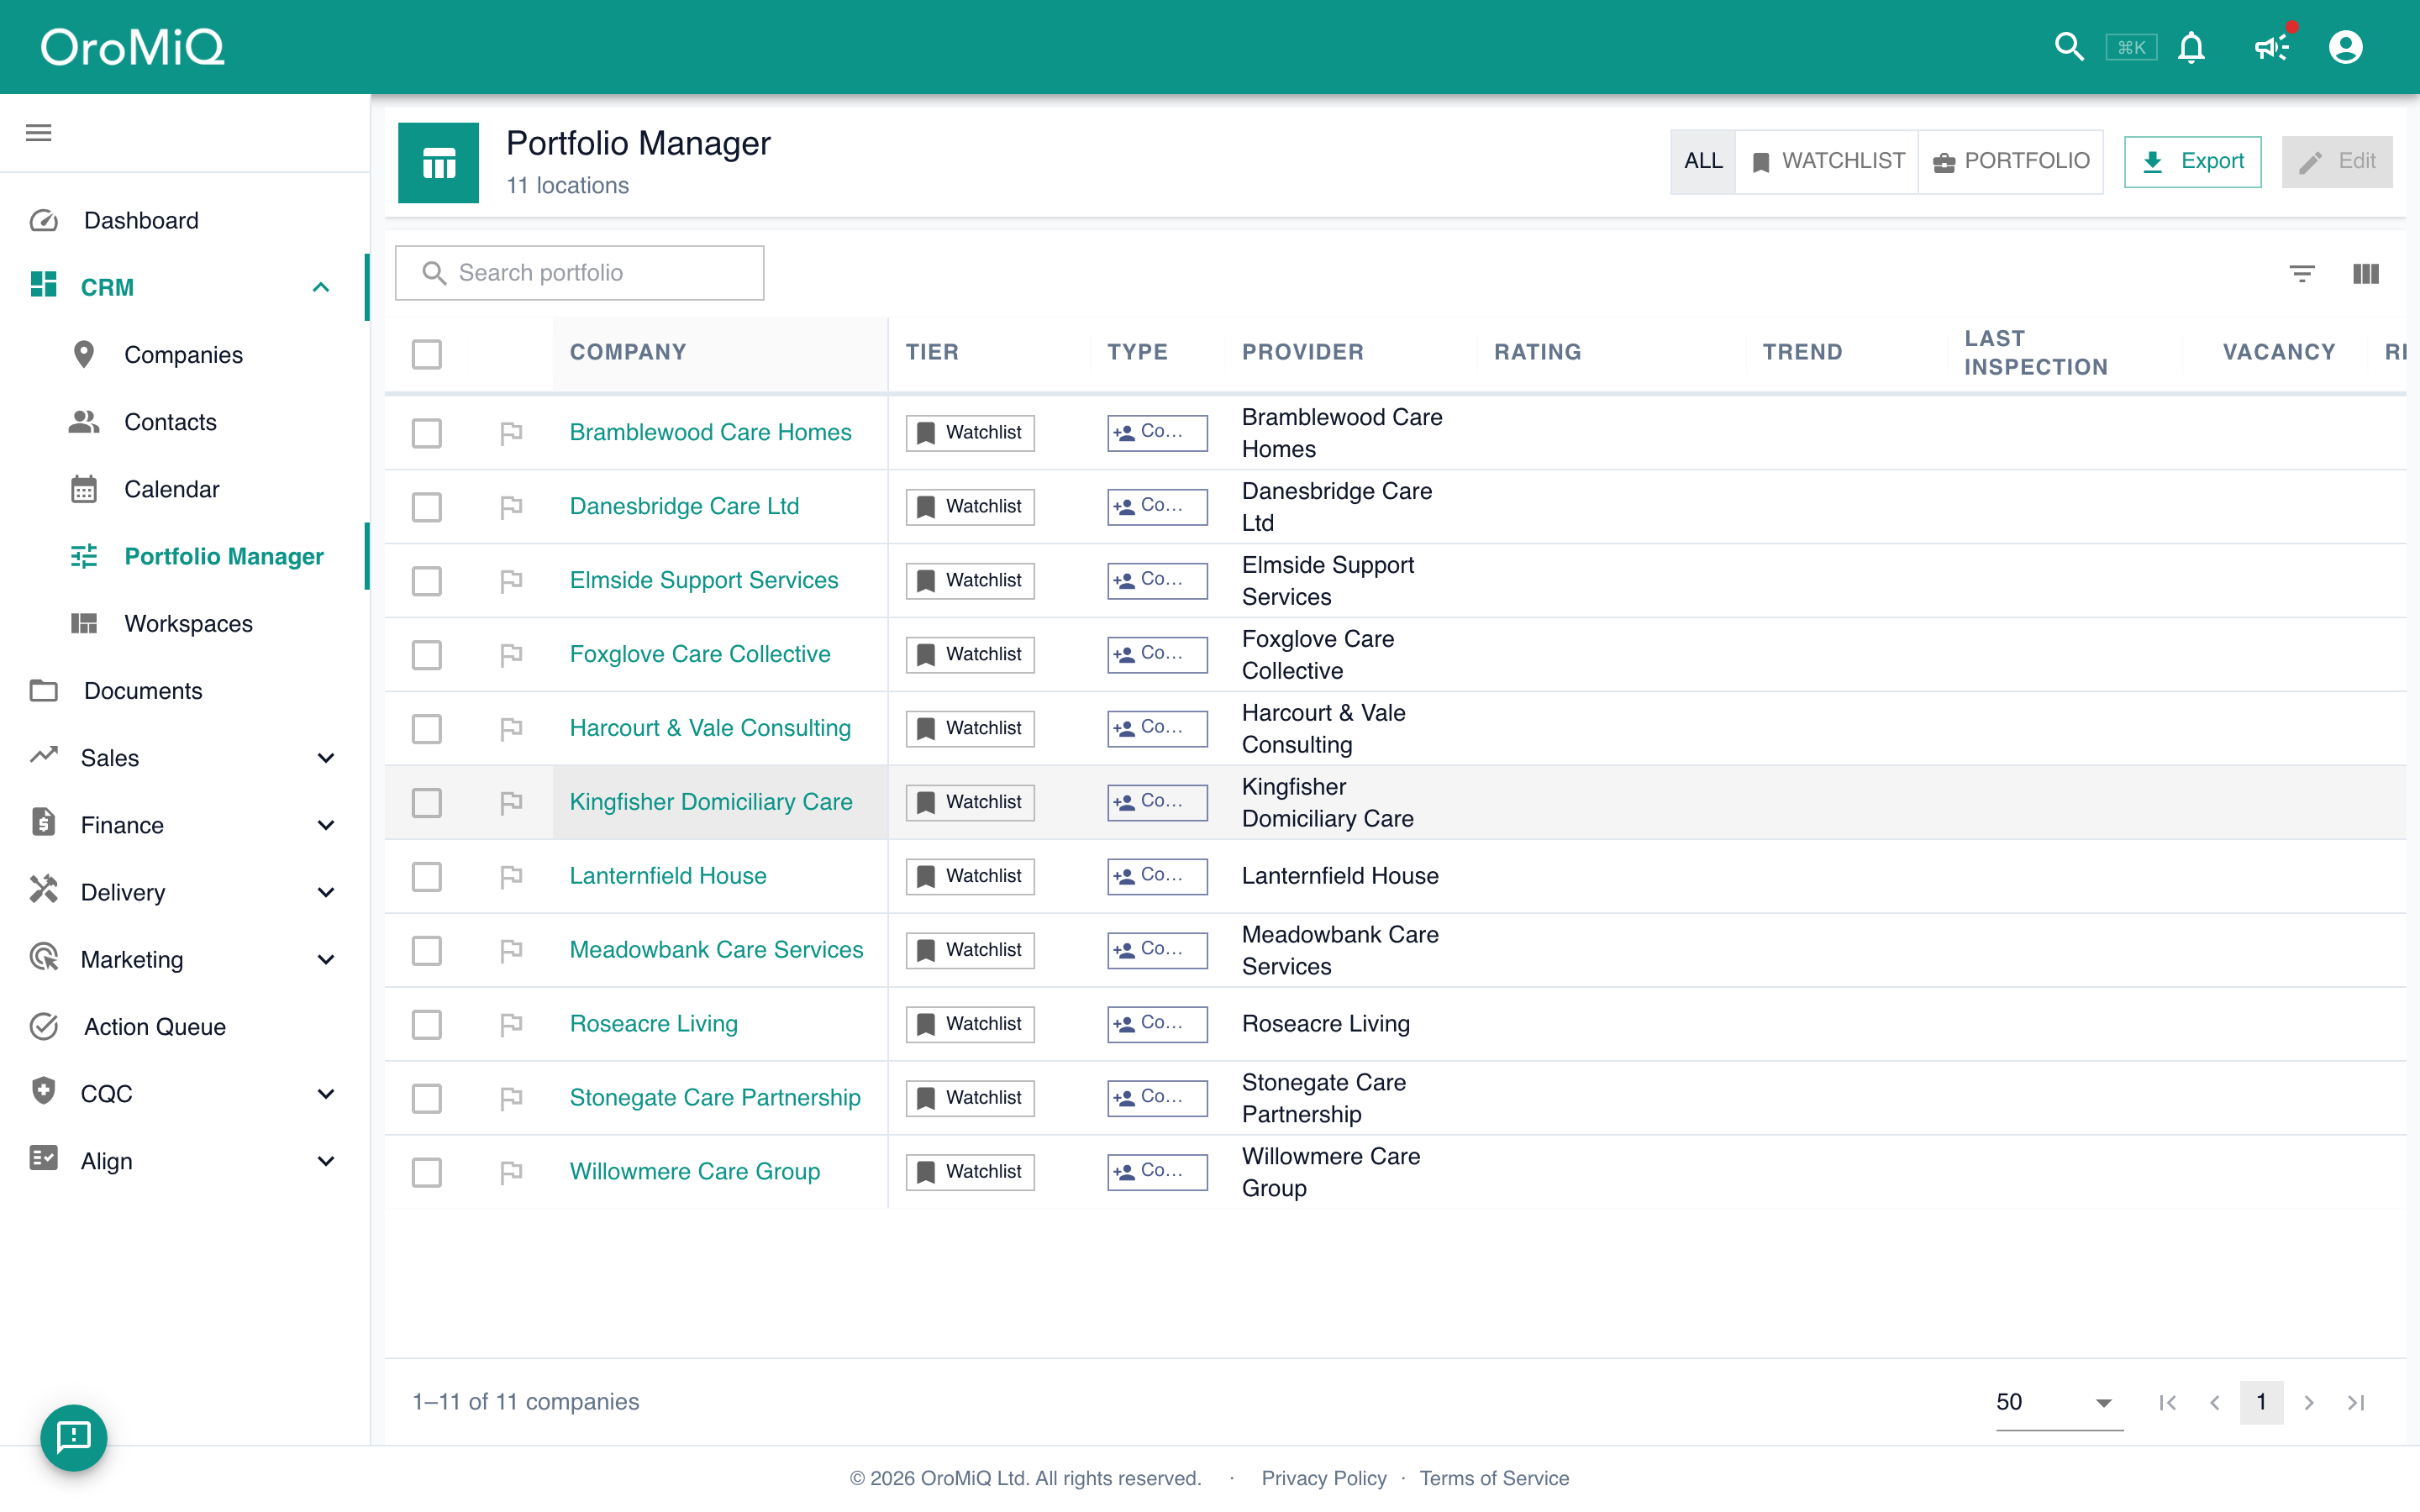
Task: Open the rows-per-page 50 dropdown
Action: [x=2059, y=1402]
